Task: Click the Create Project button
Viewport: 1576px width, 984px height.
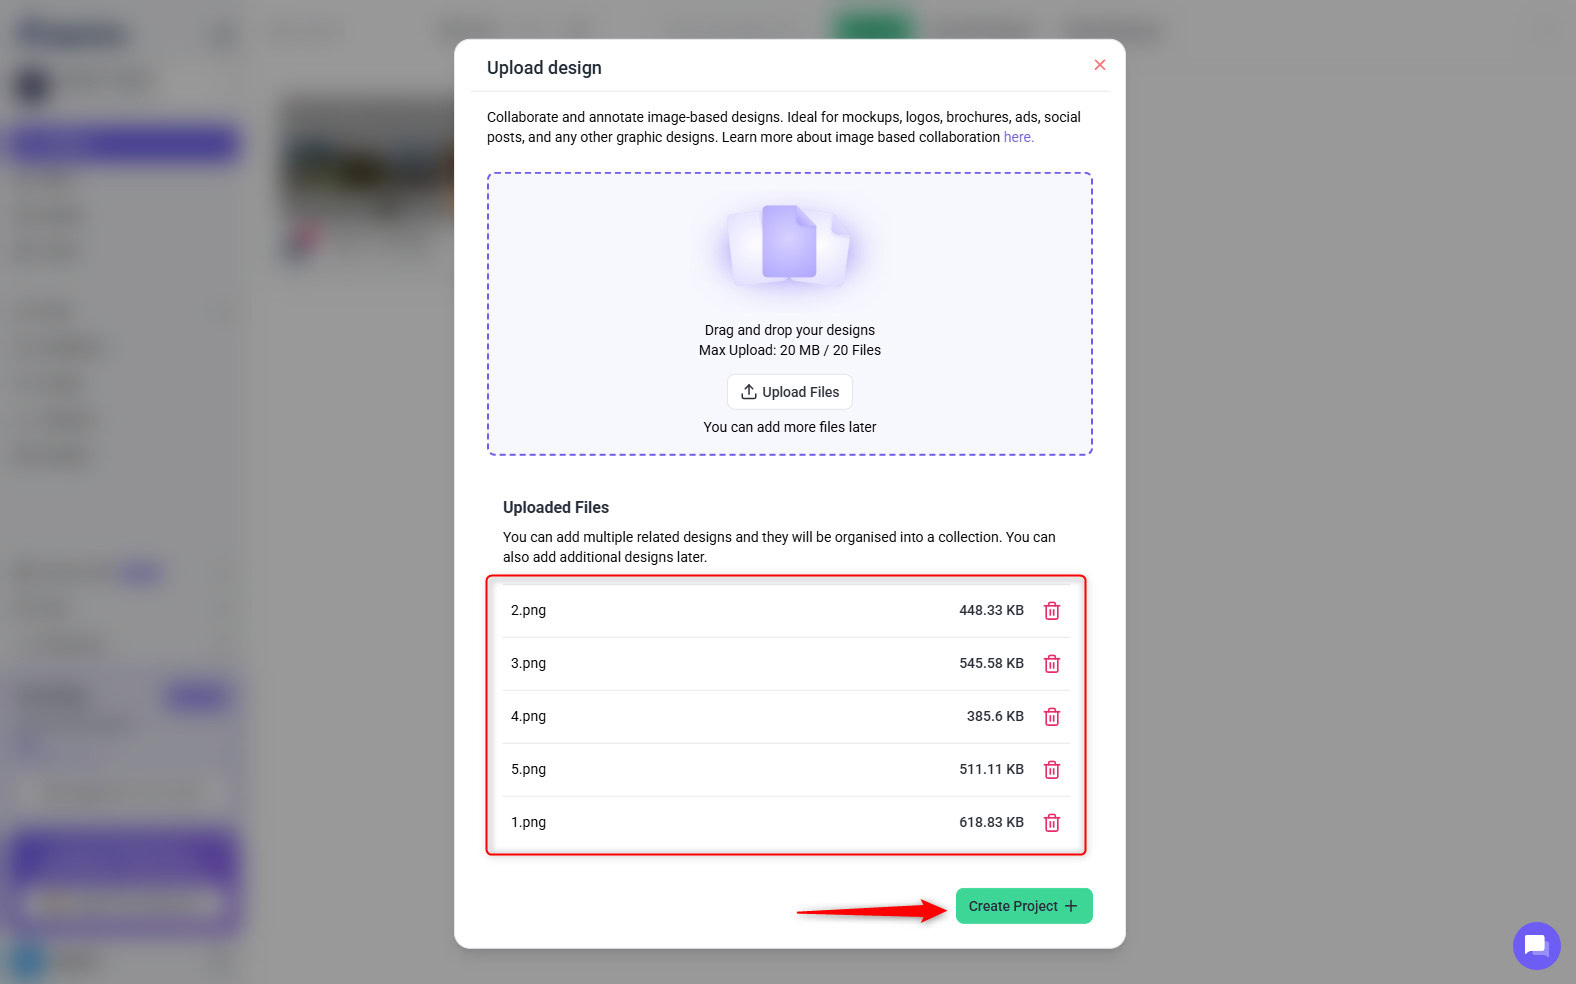Action: click(1023, 906)
